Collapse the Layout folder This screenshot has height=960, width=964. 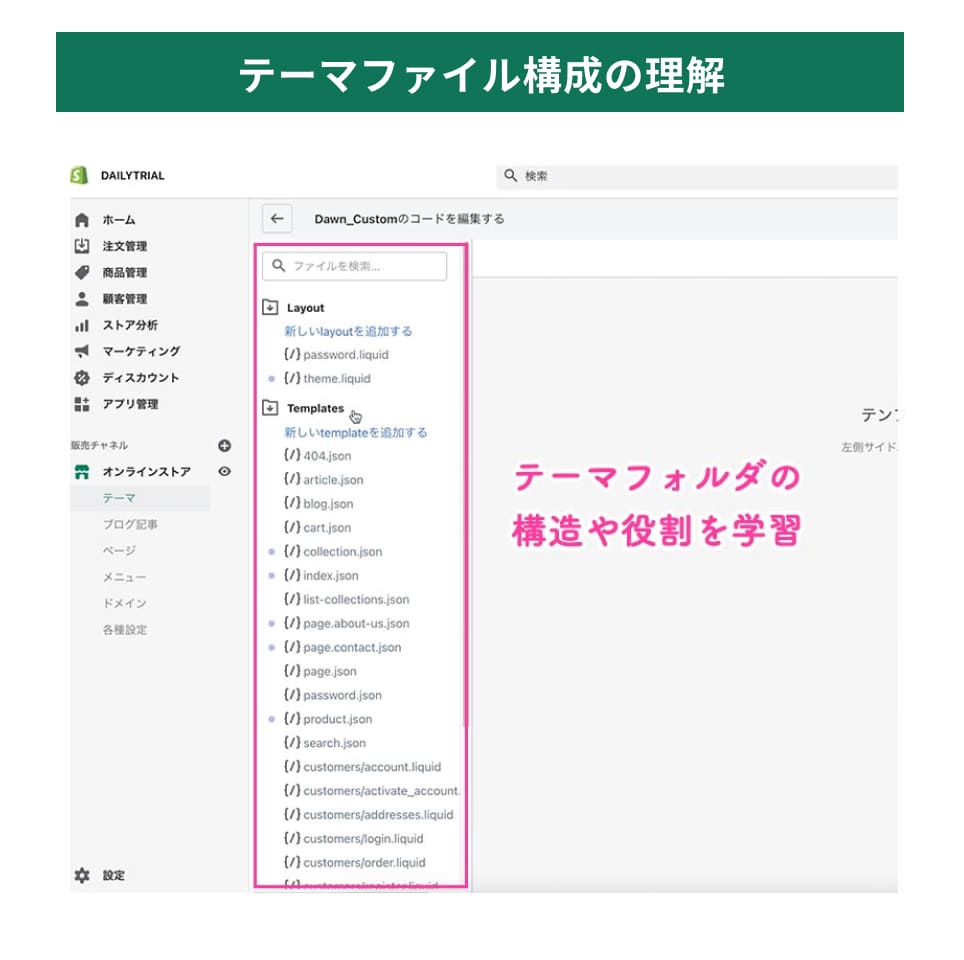pyautogui.click(x=269, y=308)
